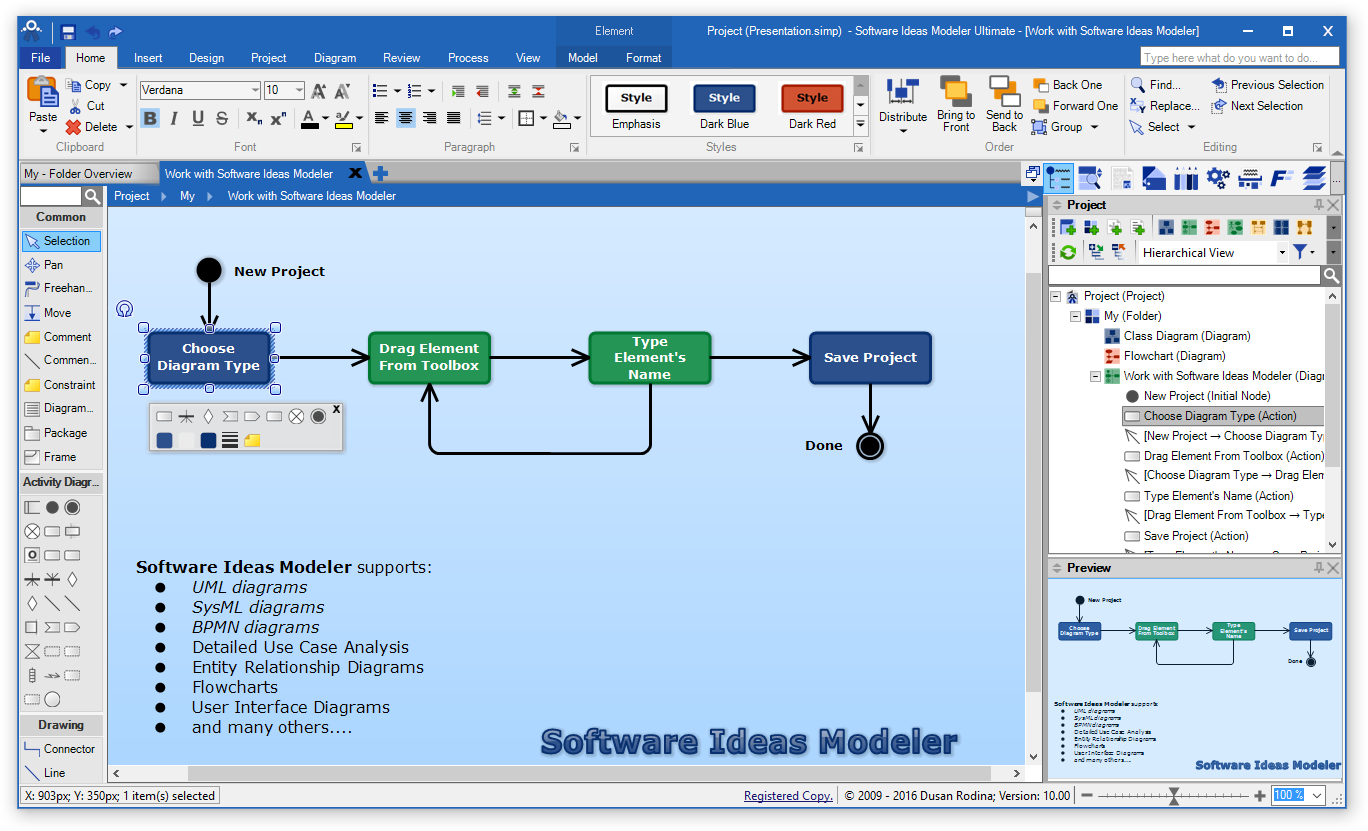Expand the Styles gallery
Screen dimensions: 1368x831
coord(860,126)
